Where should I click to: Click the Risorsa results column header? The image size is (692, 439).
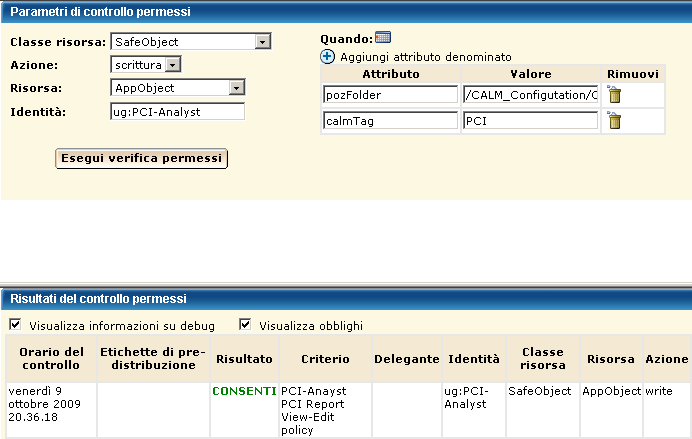(x=611, y=359)
